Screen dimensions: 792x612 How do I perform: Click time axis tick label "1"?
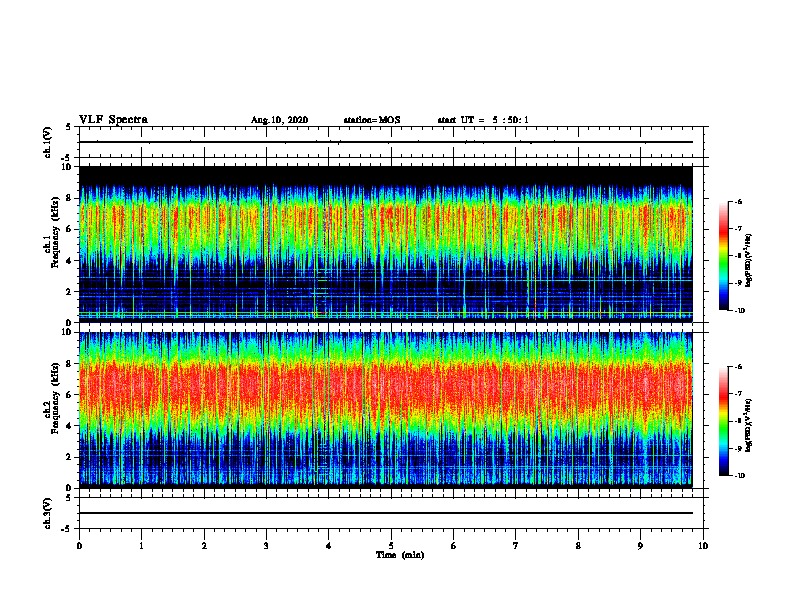click(x=142, y=546)
